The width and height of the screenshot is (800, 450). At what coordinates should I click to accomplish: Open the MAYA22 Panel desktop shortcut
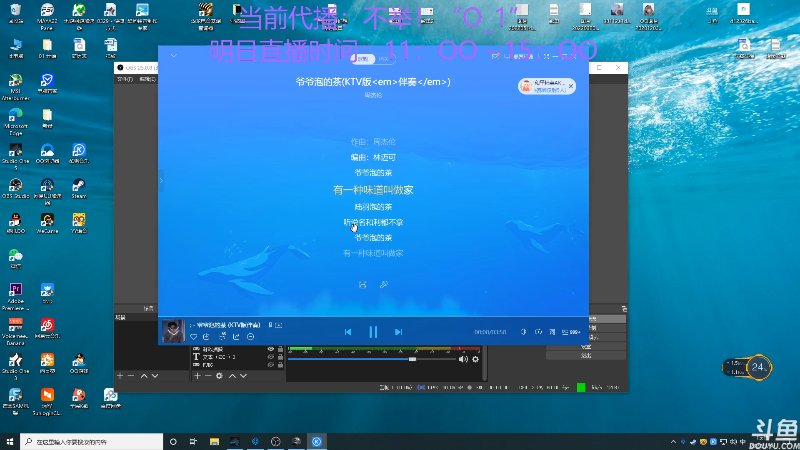pos(47,16)
